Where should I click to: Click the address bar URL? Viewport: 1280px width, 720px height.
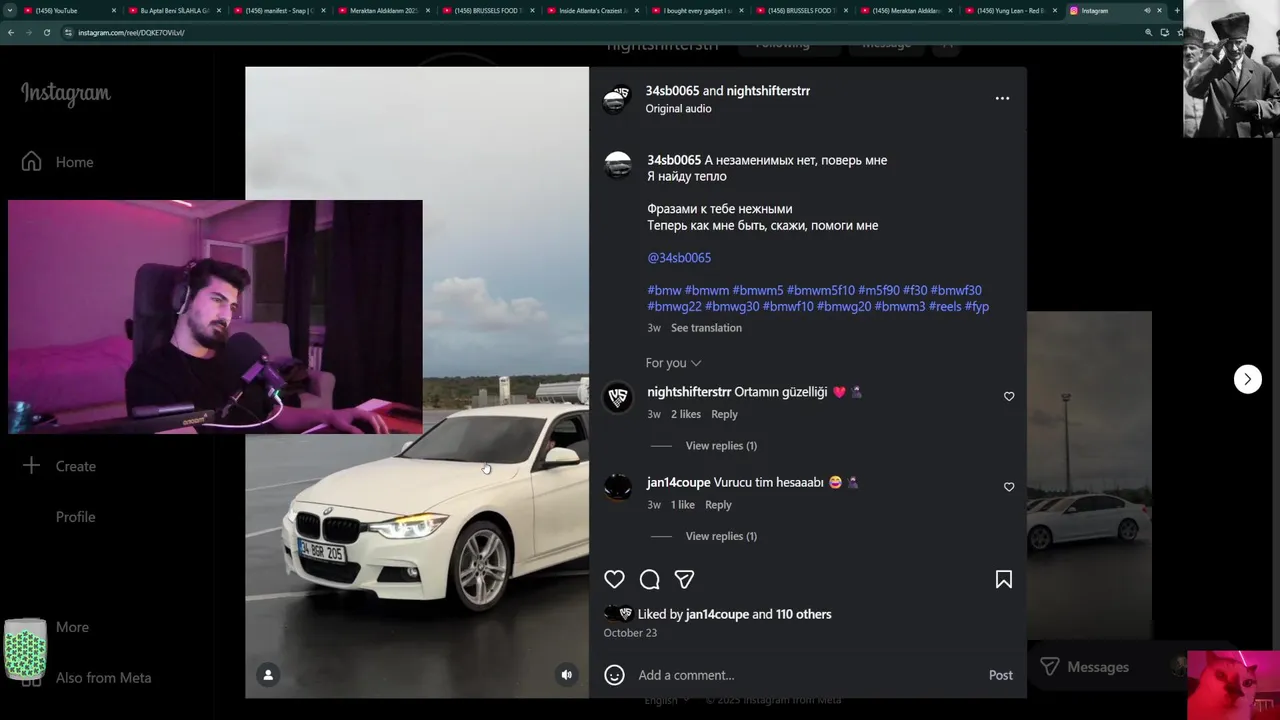pos(131,32)
